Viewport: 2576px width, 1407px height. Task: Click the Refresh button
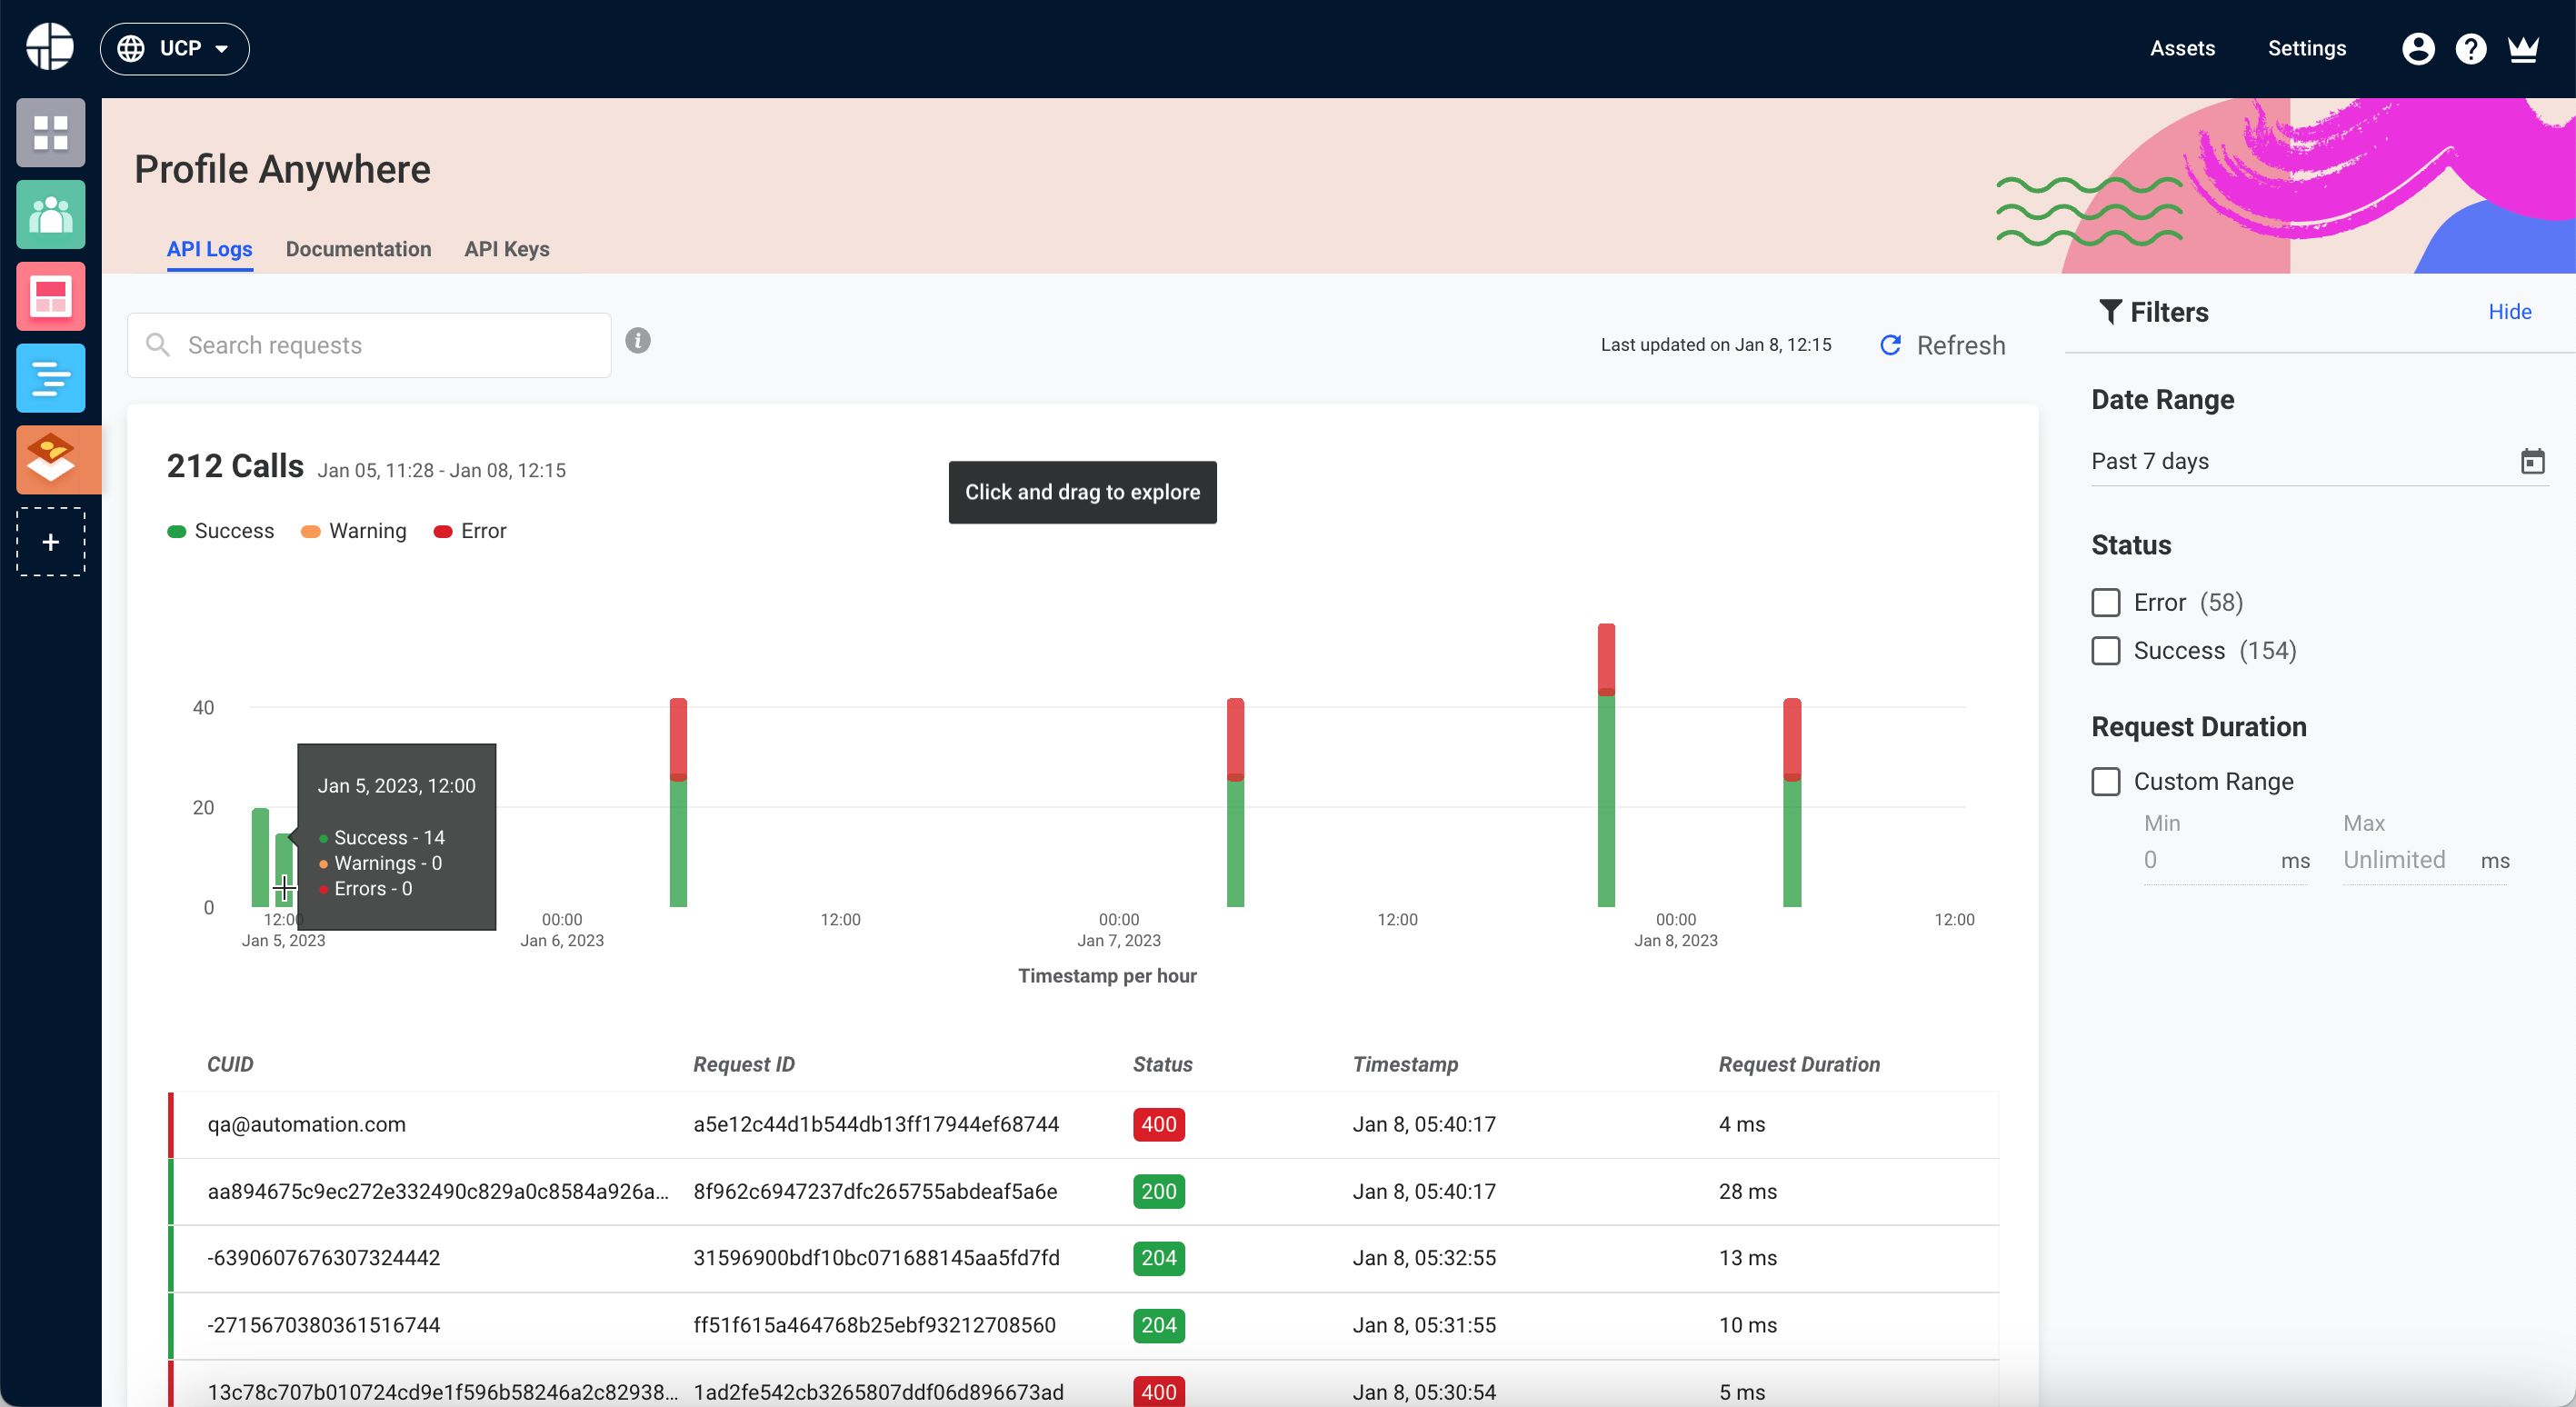1942,345
